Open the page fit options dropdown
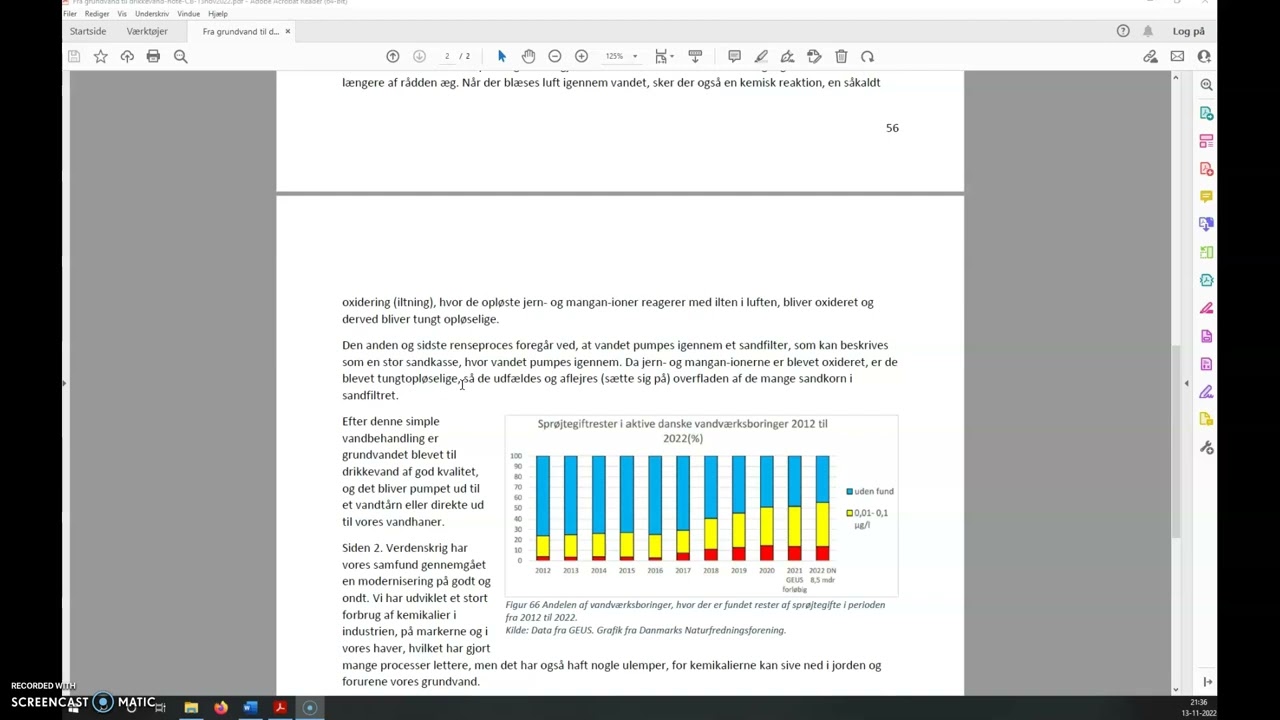The image size is (1280, 720). (663, 57)
